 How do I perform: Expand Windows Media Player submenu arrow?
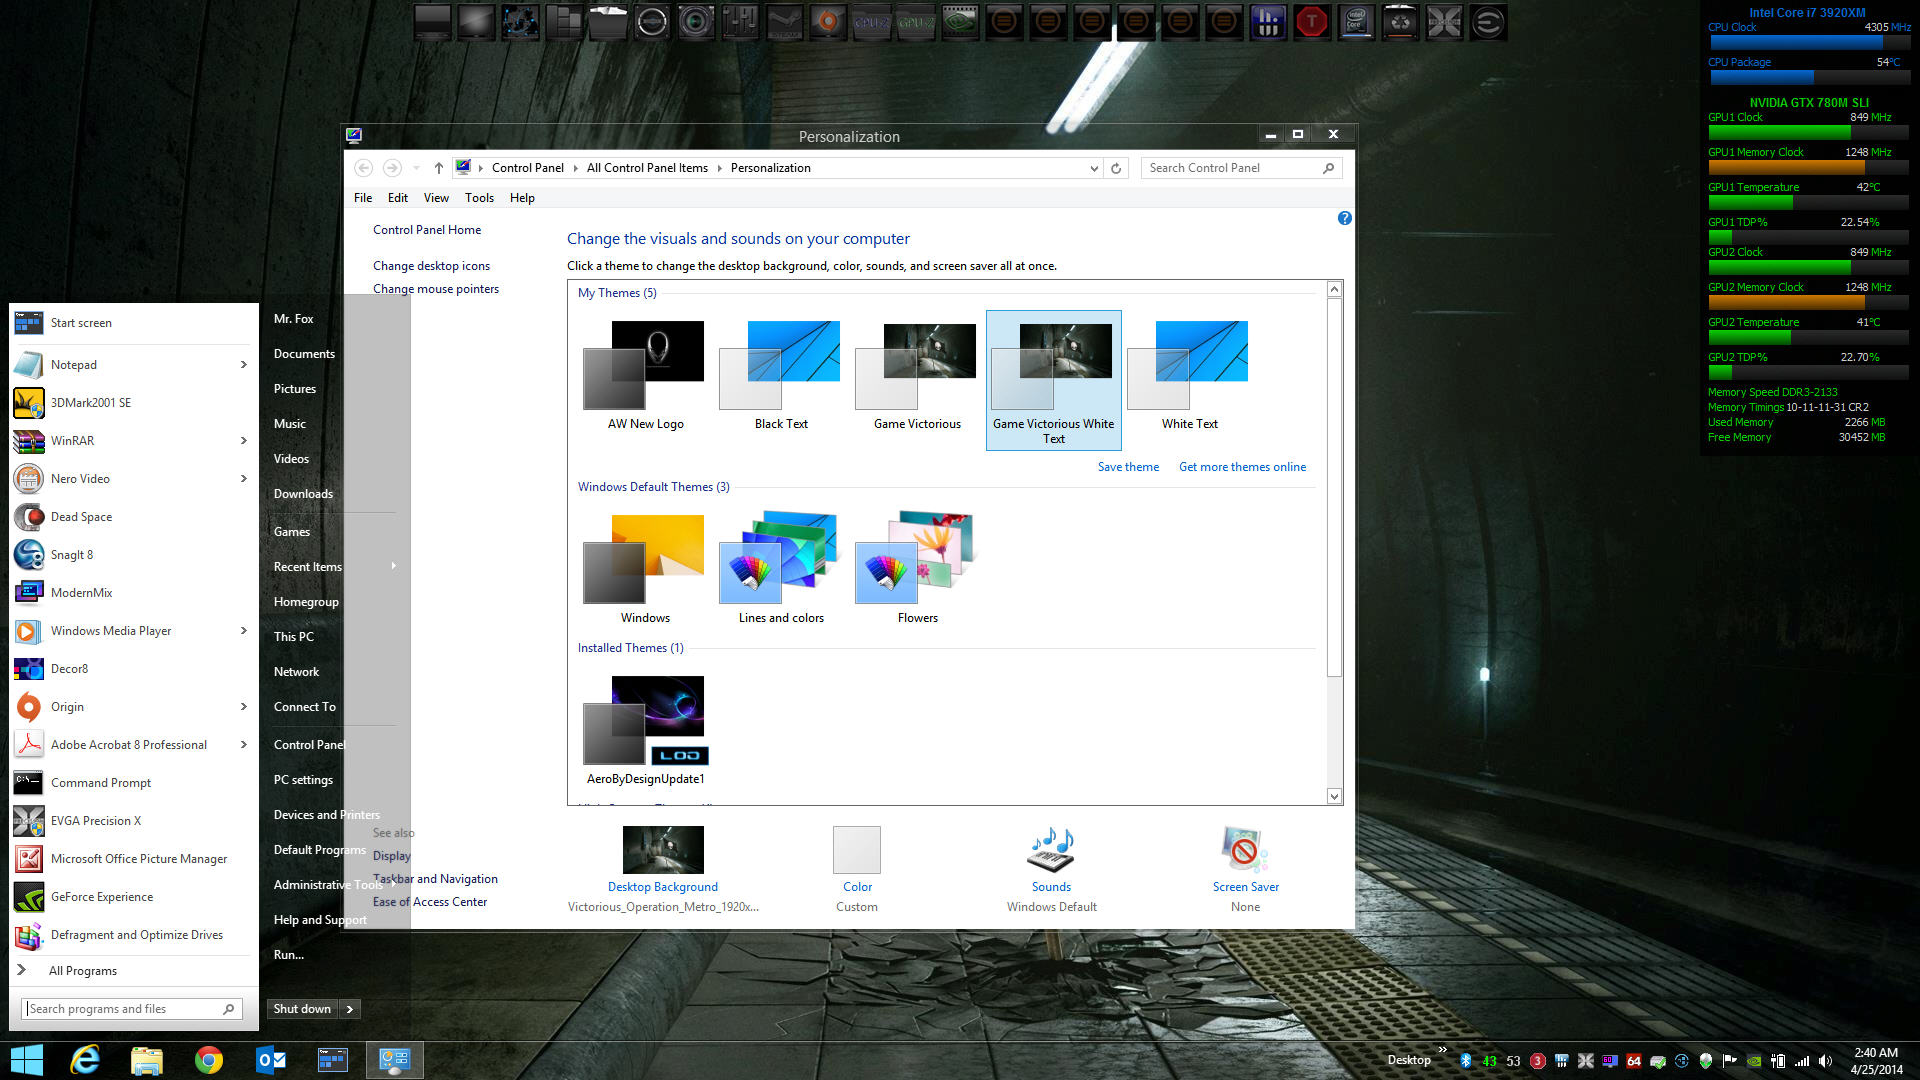point(243,631)
